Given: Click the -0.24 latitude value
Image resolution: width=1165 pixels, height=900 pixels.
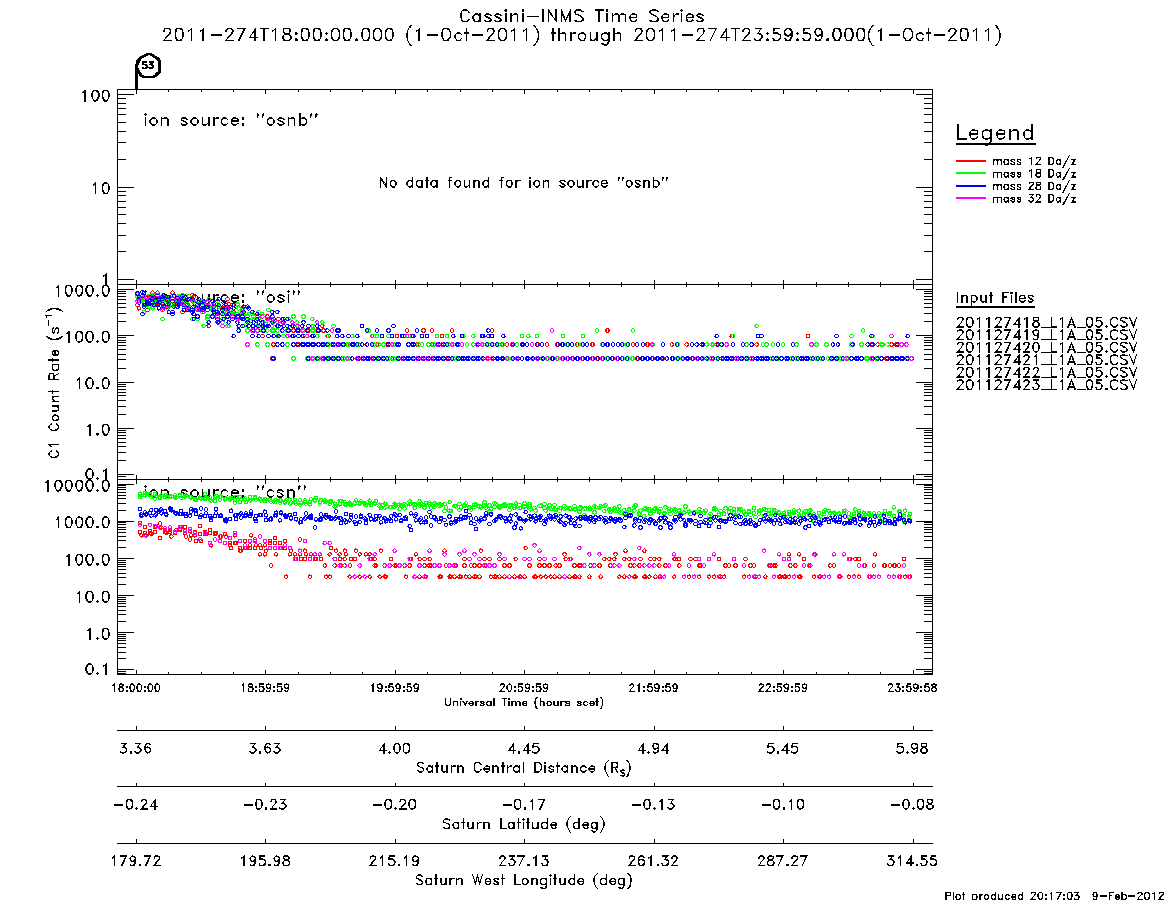Looking at the screenshot, I should pyautogui.click(x=135, y=805).
